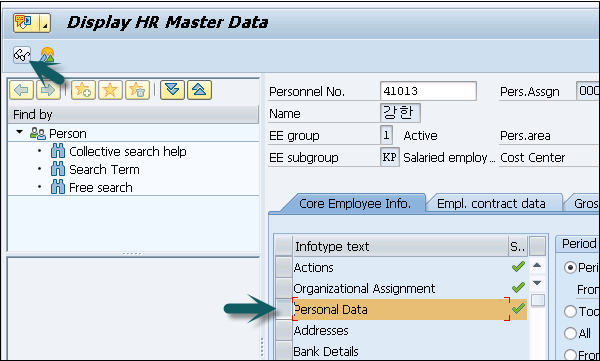
Task: Click the Personnel No. input field
Action: coord(428,91)
